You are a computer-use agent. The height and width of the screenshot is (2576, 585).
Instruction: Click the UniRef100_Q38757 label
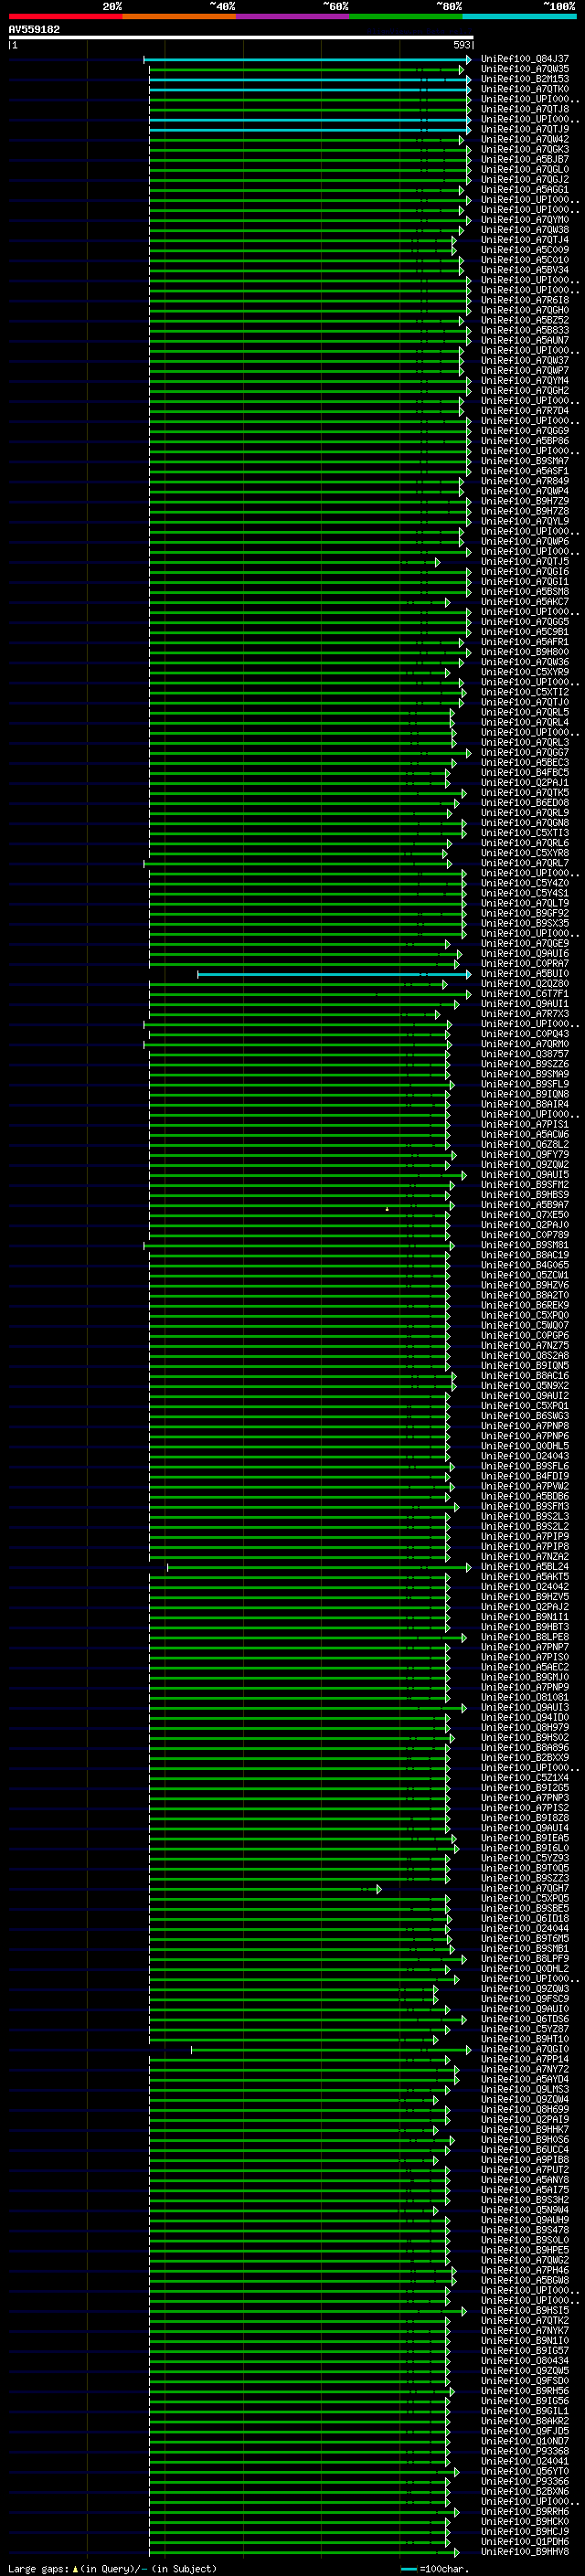(525, 1054)
